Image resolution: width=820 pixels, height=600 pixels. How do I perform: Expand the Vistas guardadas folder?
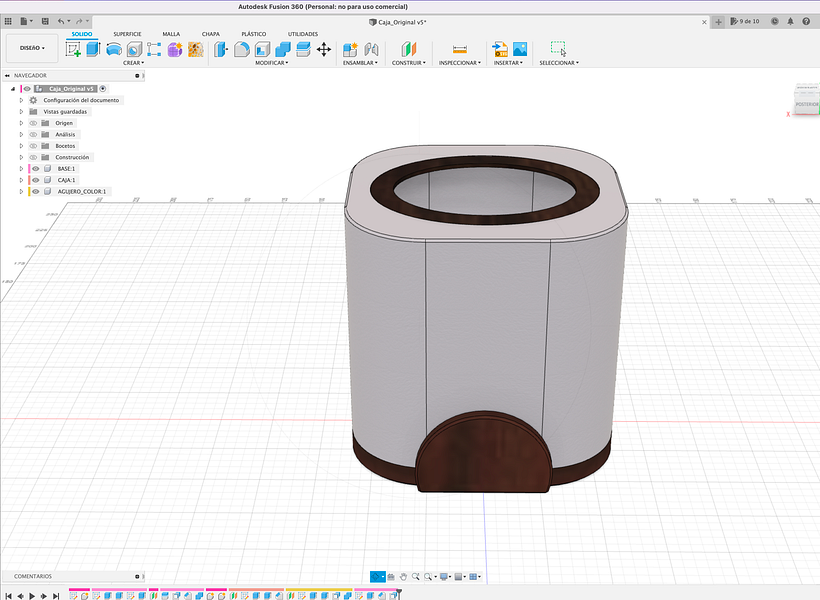coord(21,112)
